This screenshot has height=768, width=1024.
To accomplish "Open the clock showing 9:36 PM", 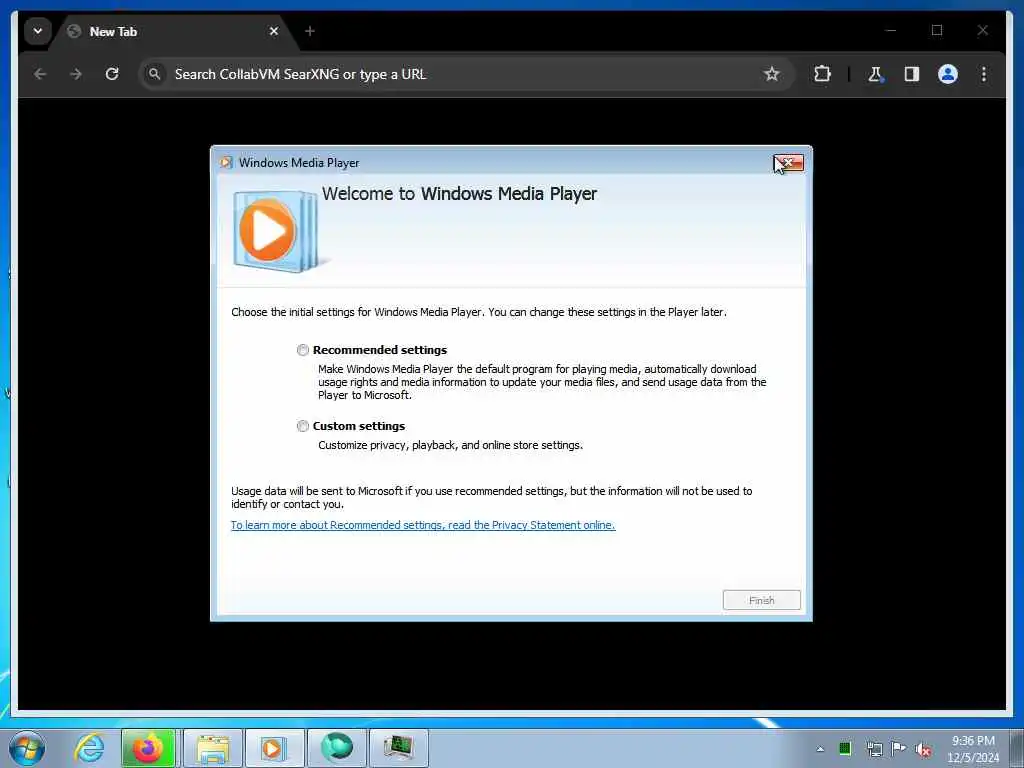I will click(974, 749).
